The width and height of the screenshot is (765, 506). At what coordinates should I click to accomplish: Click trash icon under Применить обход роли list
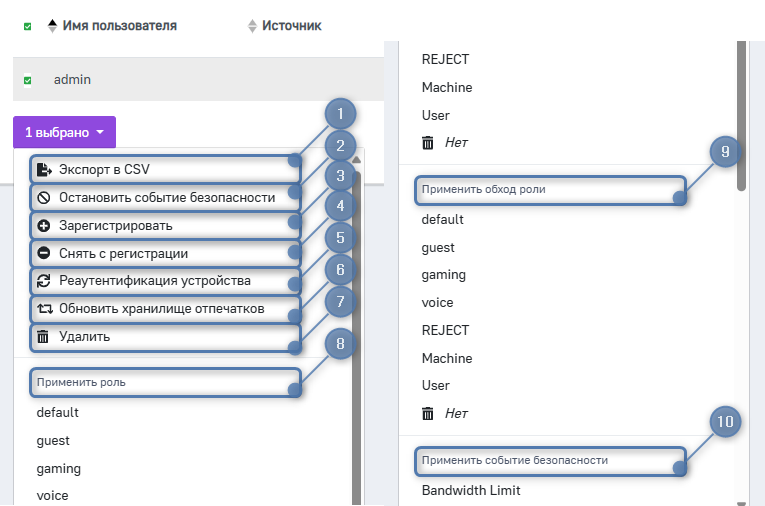click(428, 413)
